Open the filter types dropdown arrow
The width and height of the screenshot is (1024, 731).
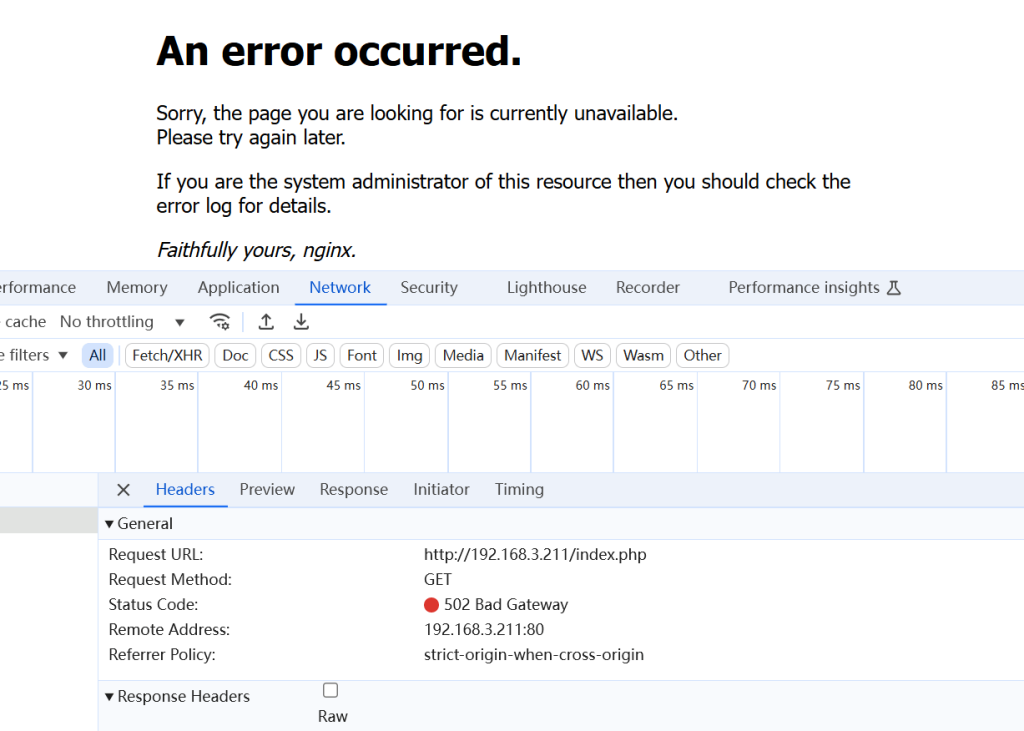pyautogui.click(x=61, y=355)
